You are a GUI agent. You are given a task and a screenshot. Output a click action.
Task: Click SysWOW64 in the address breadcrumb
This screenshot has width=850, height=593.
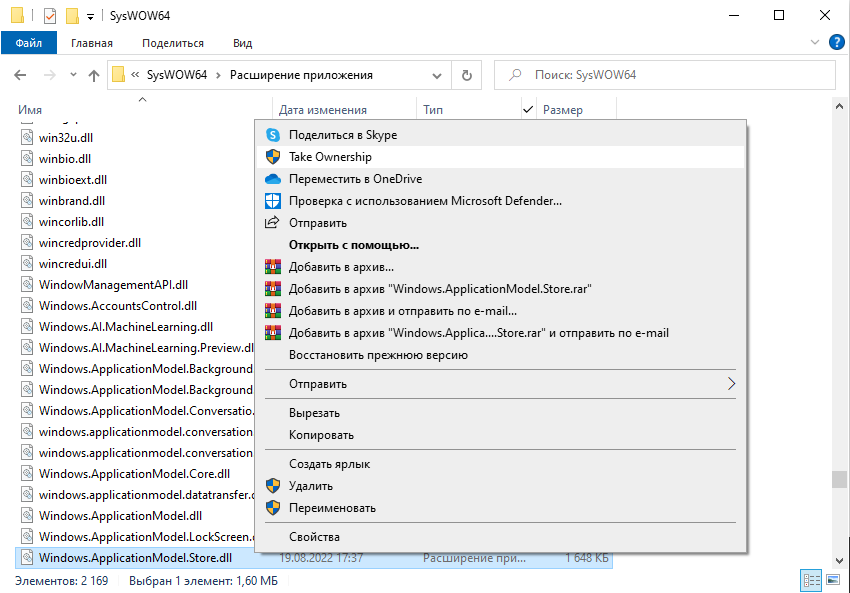coord(177,75)
